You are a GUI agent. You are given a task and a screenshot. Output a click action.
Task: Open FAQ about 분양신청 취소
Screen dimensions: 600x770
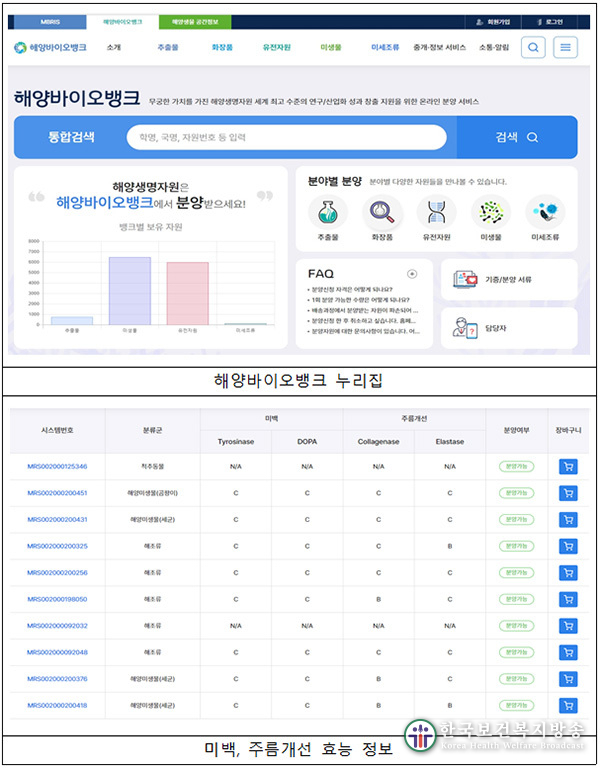(x=363, y=321)
